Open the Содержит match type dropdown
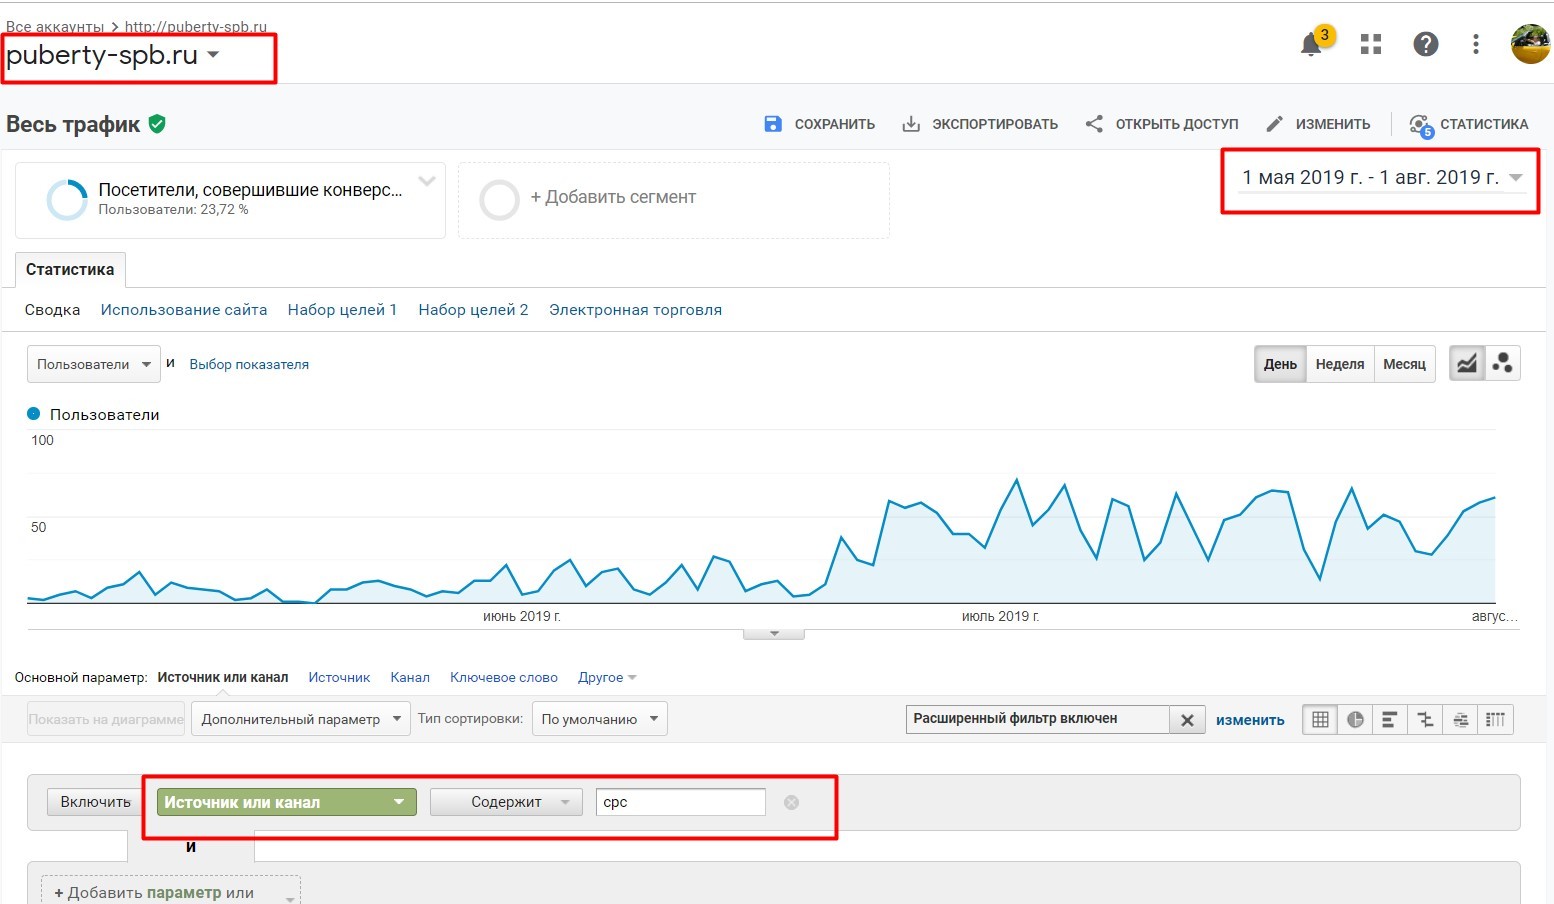 tap(506, 802)
